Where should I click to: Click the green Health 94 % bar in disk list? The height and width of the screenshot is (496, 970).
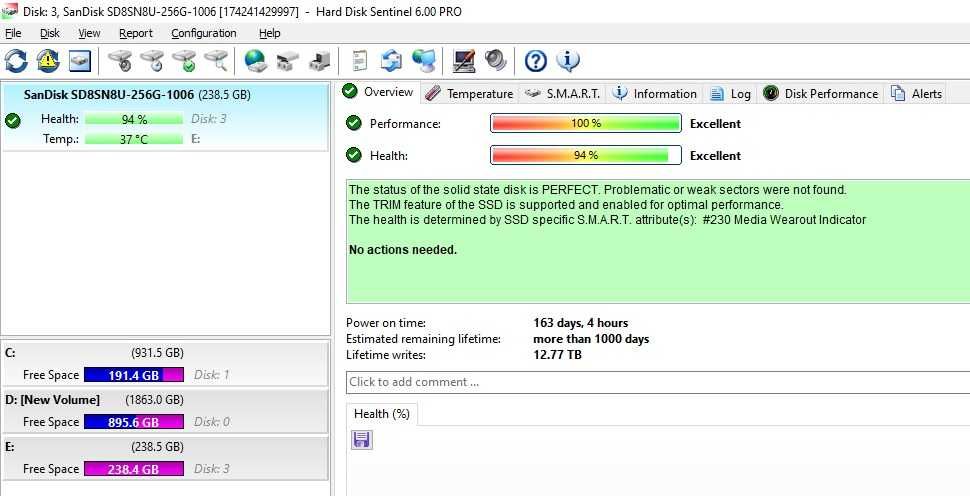coord(134,119)
